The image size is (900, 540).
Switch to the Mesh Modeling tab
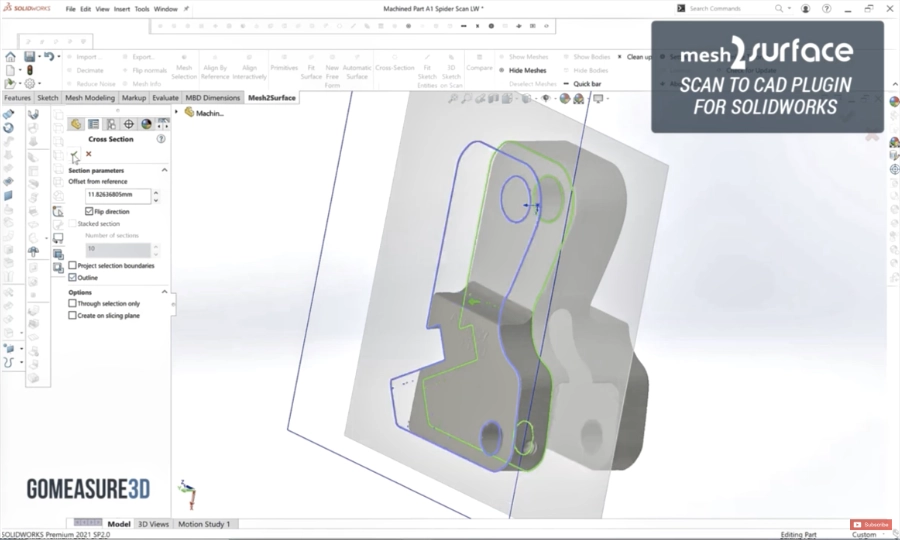(x=90, y=98)
